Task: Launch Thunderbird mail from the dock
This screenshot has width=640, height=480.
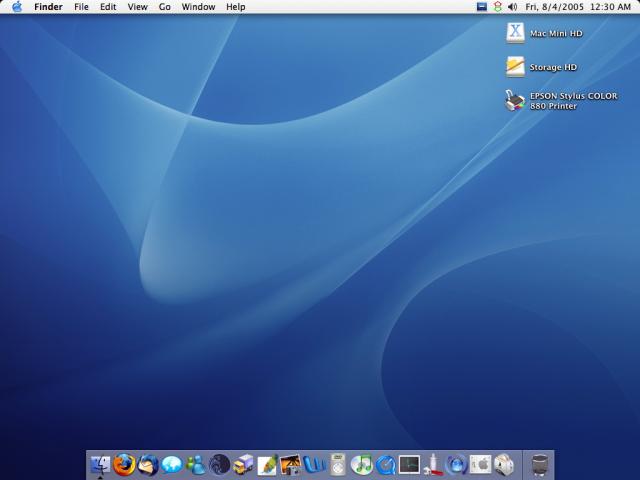Action: pyautogui.click(x=148, y=464)
